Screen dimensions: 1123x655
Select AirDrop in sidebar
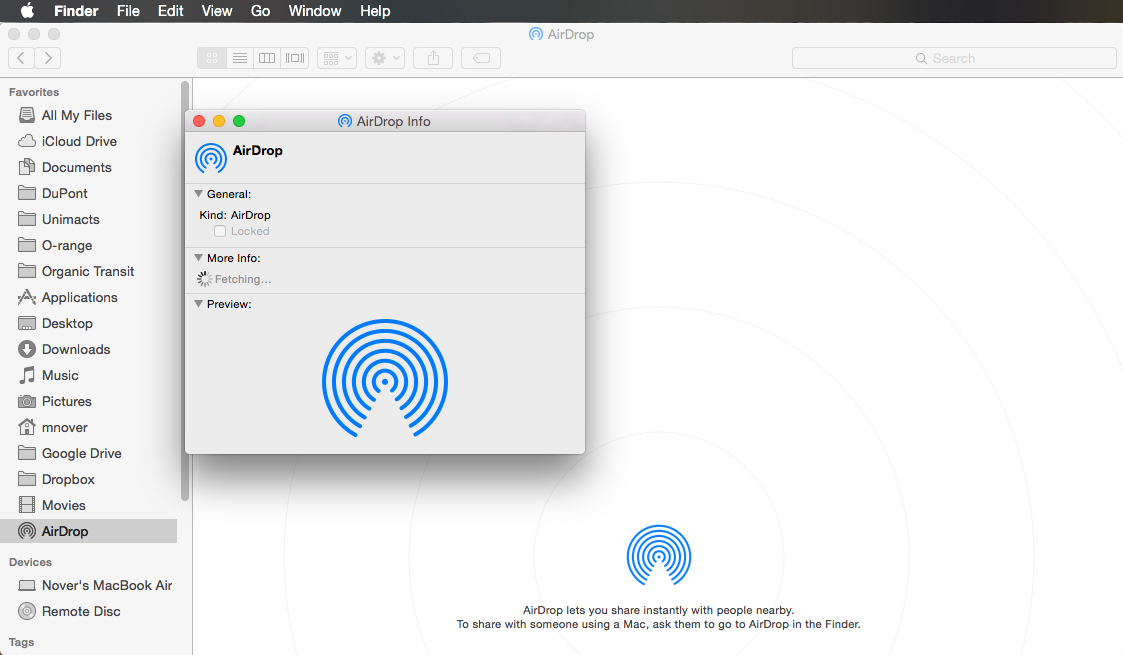point(89,531)
